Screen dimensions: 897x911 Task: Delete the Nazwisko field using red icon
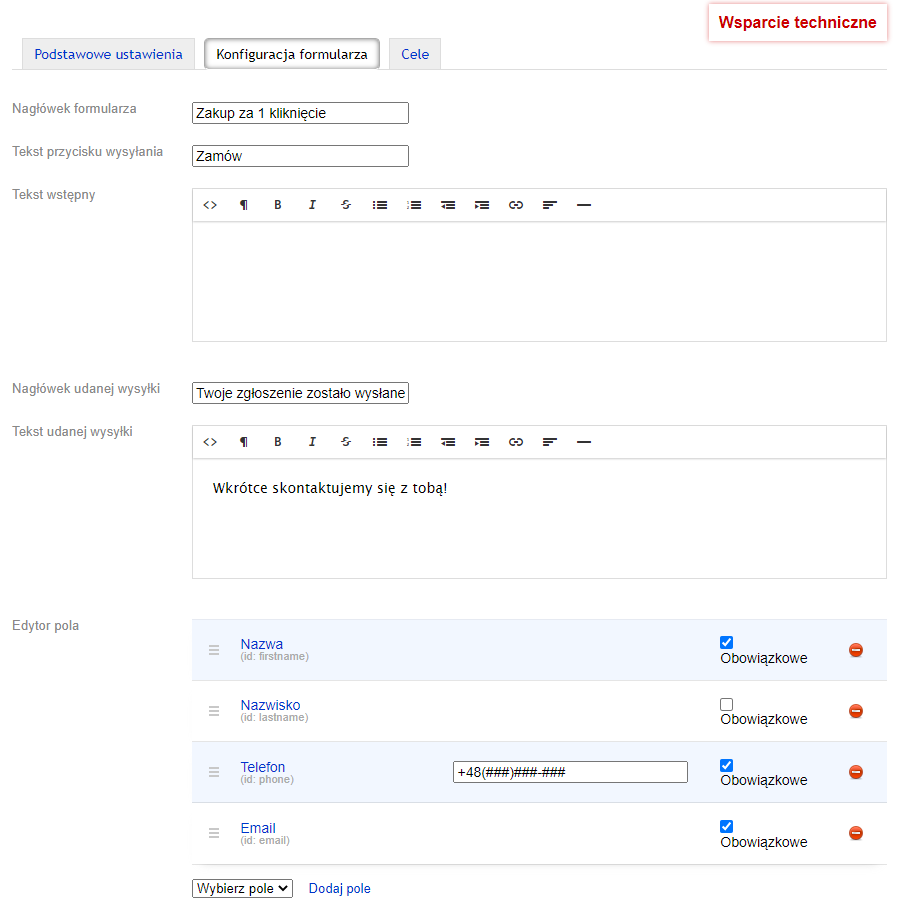click(856, 711)
